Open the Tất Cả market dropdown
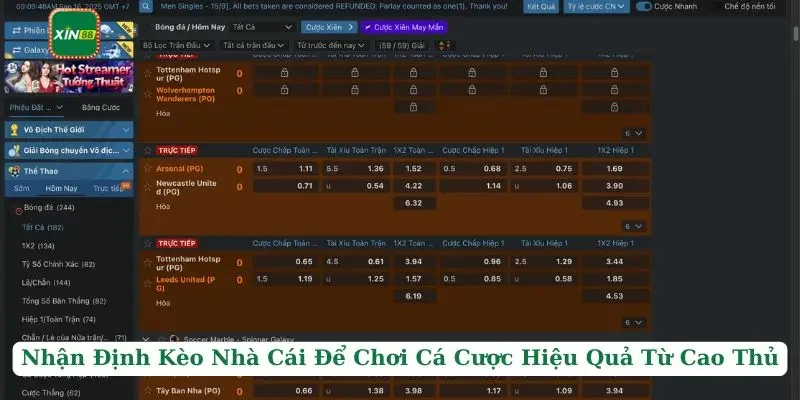The height and width of the screenshot is (400, 800). [x=263, y=27]
